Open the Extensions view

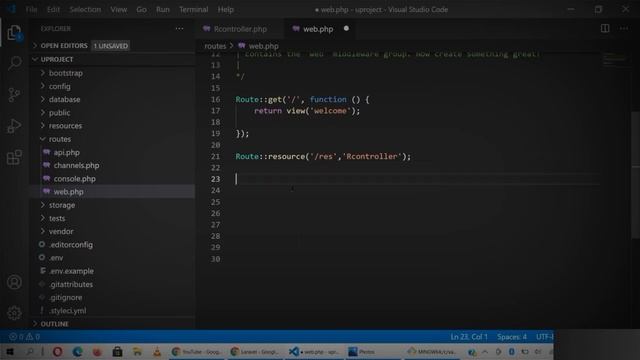[14, 157]
